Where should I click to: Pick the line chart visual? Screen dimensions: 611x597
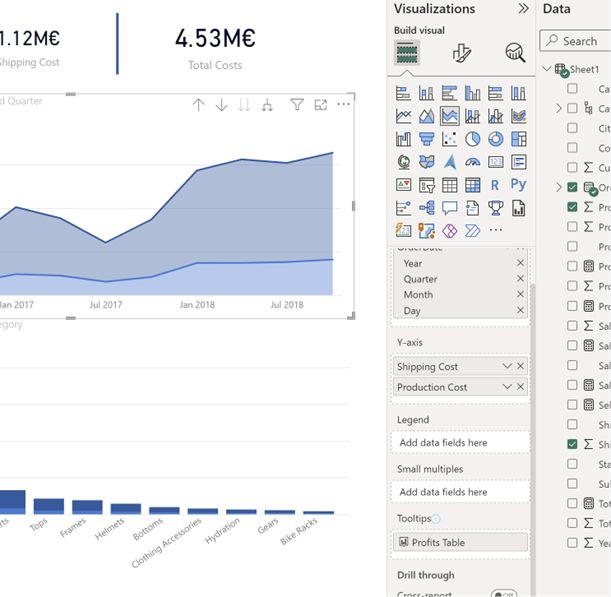[403, 116]
